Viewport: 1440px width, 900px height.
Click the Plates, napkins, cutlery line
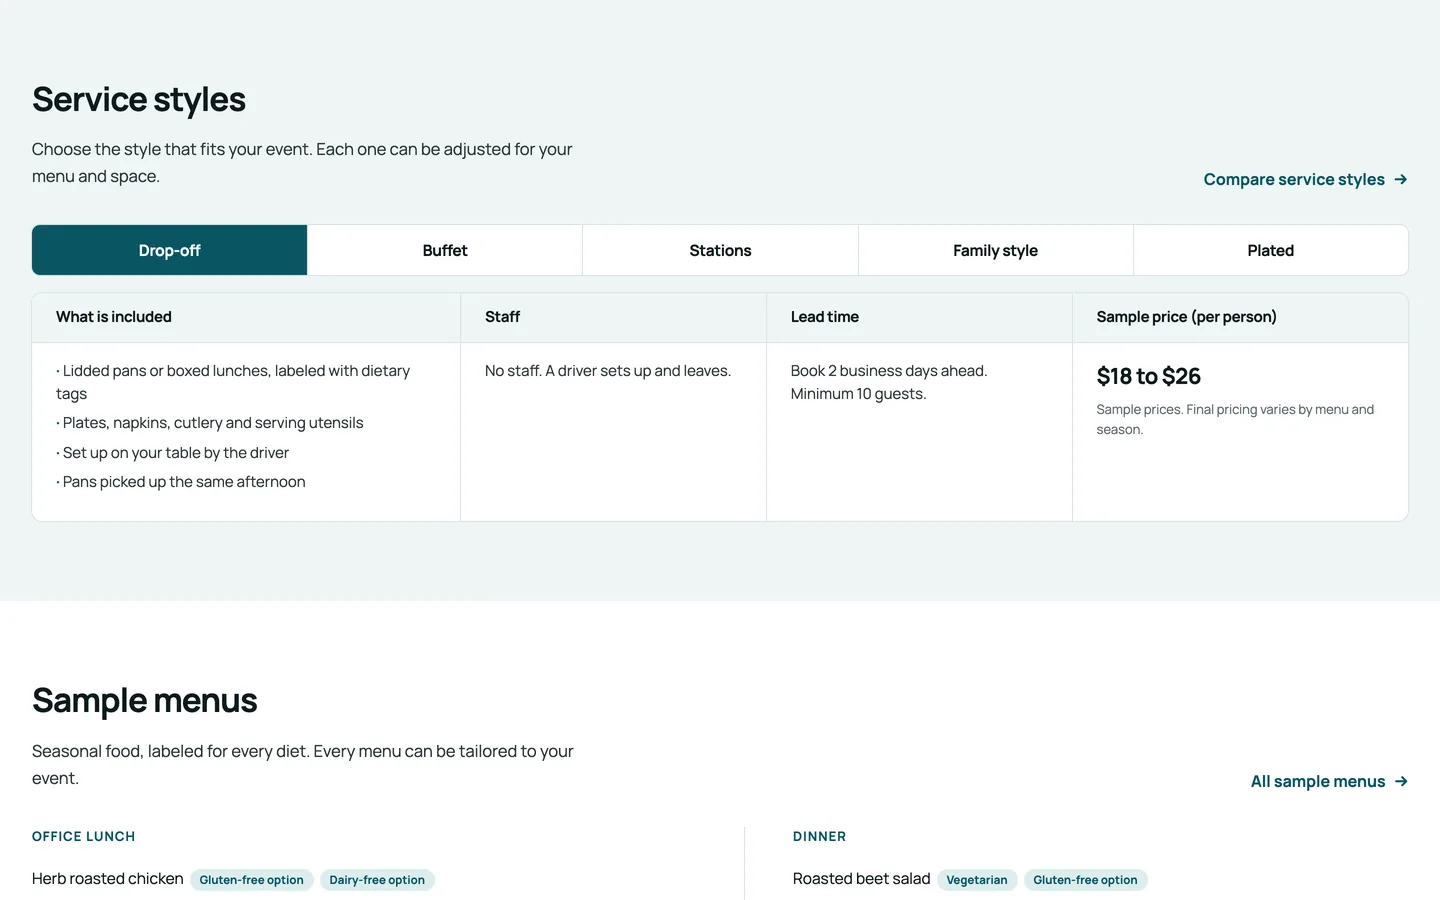(x=210, y=423)
